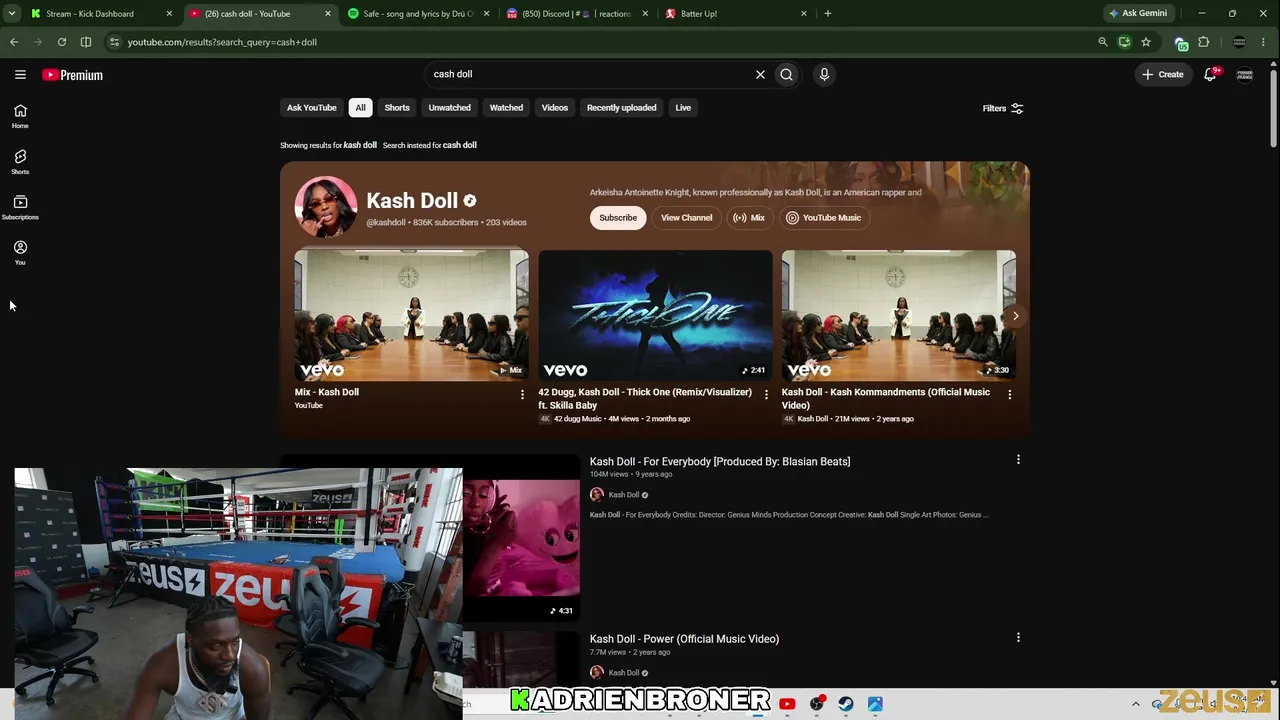Open YouTube notifications bell
Viewport: 1280px width, 720px height.
pos(1210,74)
